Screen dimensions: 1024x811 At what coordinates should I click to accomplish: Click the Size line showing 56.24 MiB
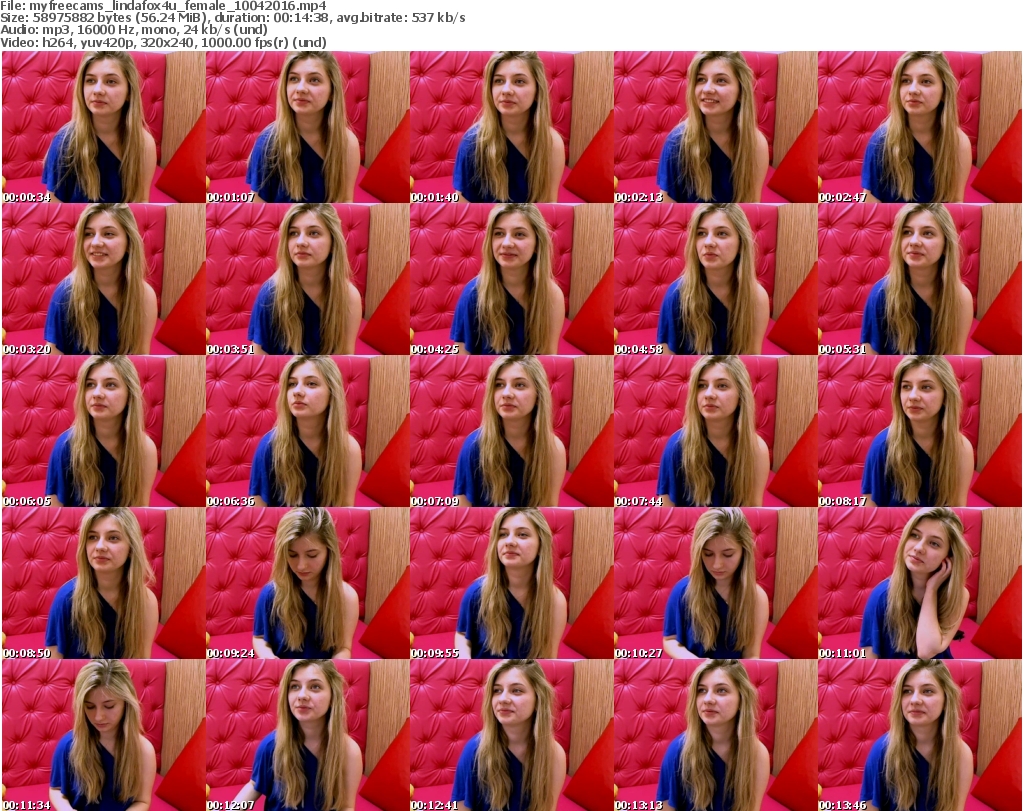(233, 18)
